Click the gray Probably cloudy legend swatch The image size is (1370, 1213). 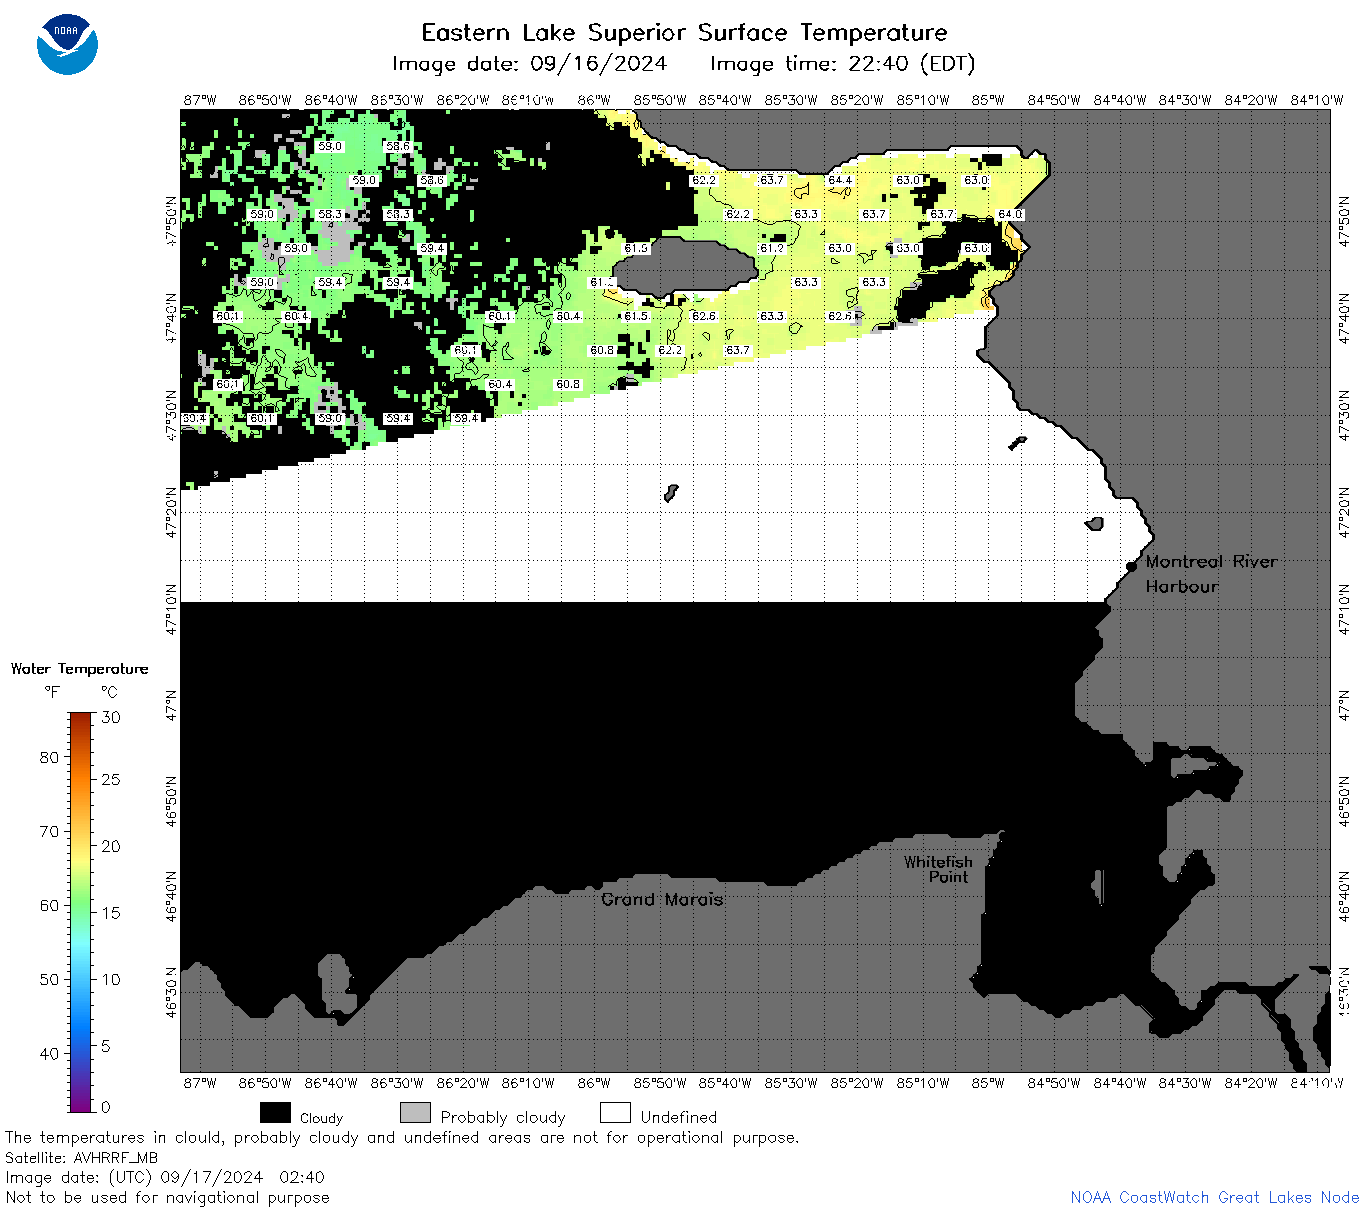(415, 1113)
